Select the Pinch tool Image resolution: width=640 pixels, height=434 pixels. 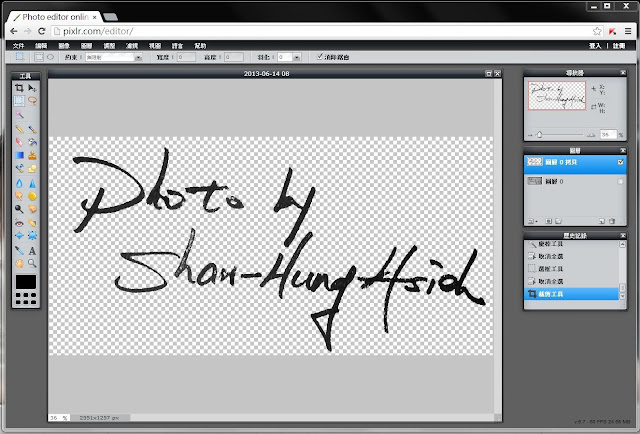32,236
